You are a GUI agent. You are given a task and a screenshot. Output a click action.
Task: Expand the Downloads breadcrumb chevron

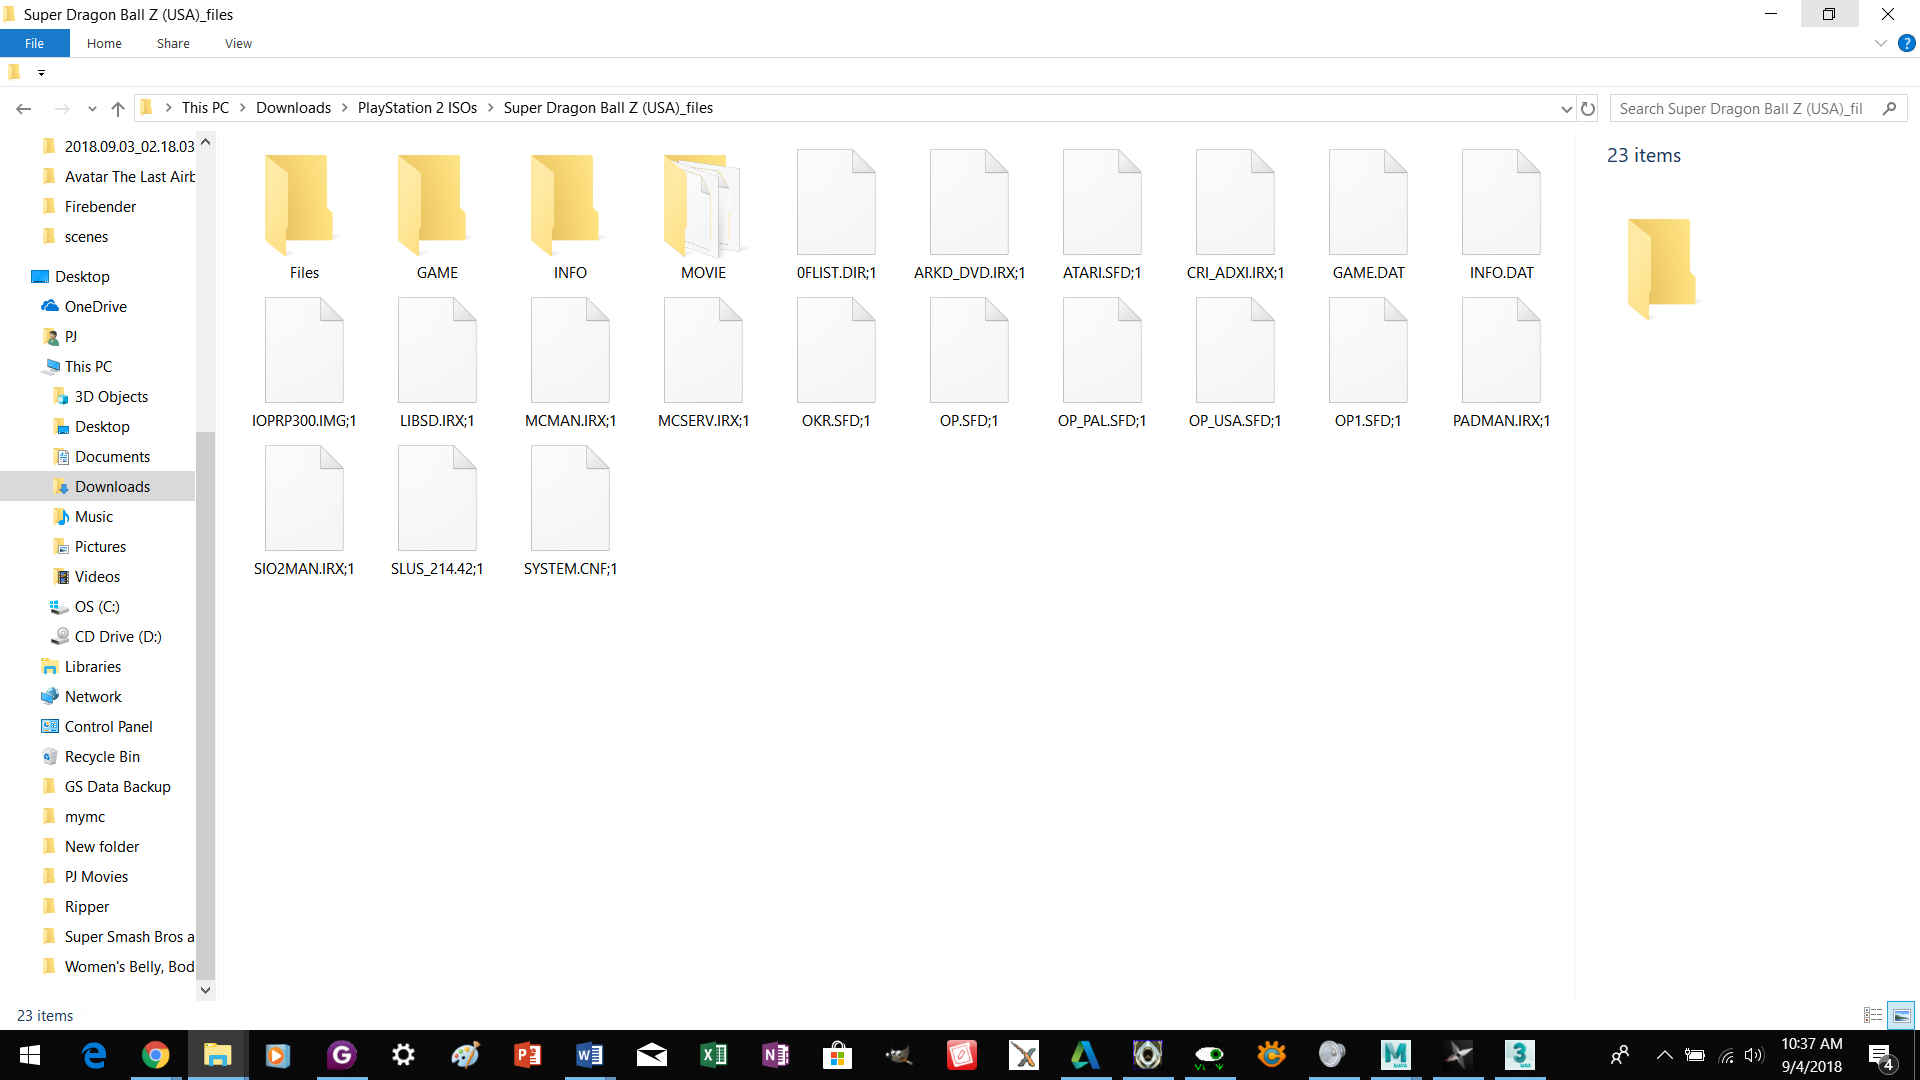point(344,108)
